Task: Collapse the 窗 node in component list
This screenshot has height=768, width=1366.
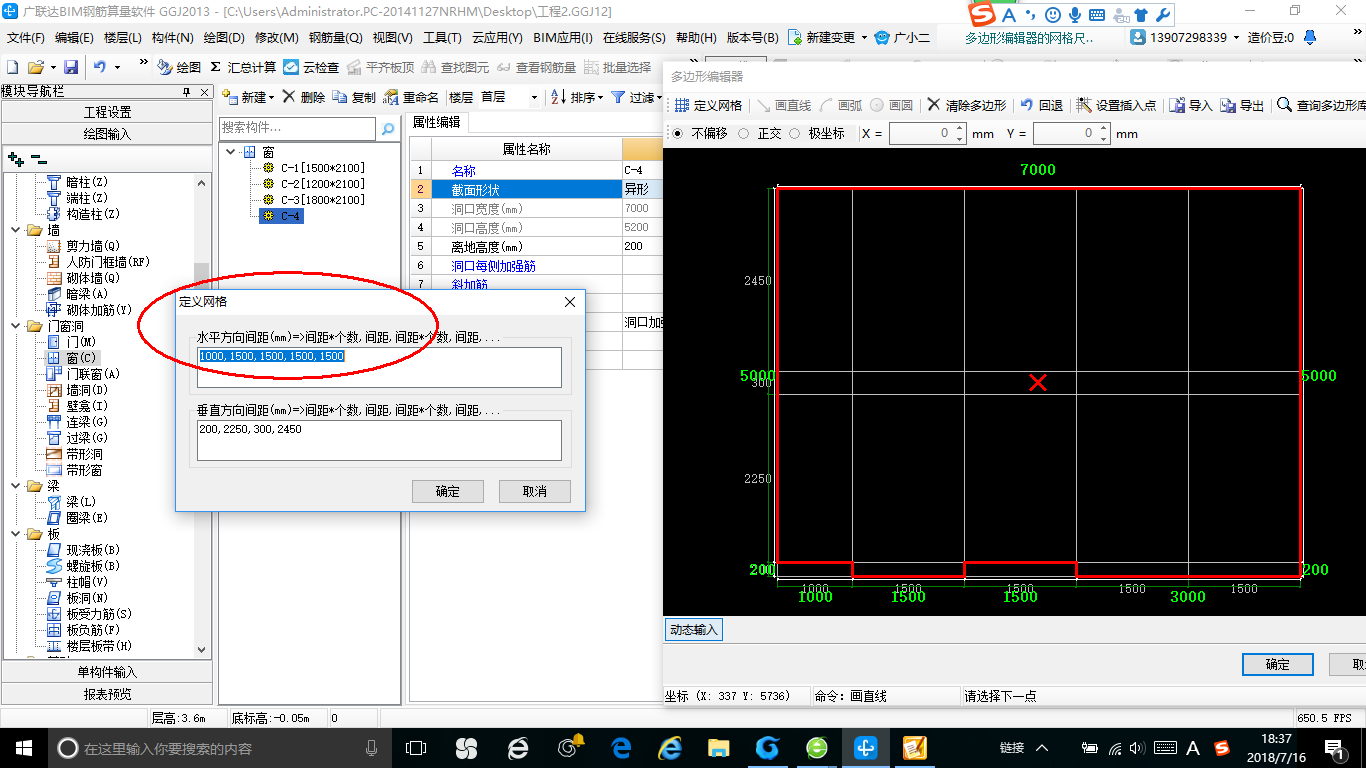Action: (232, 152)
